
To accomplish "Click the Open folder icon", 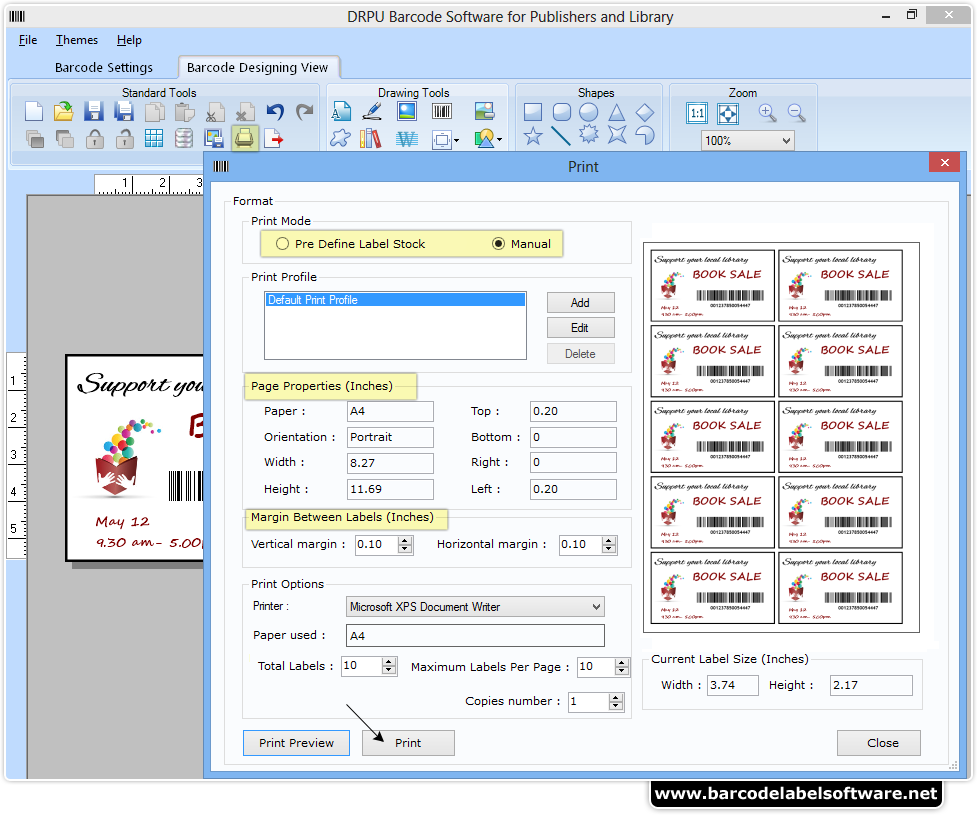I will [63, 112].
